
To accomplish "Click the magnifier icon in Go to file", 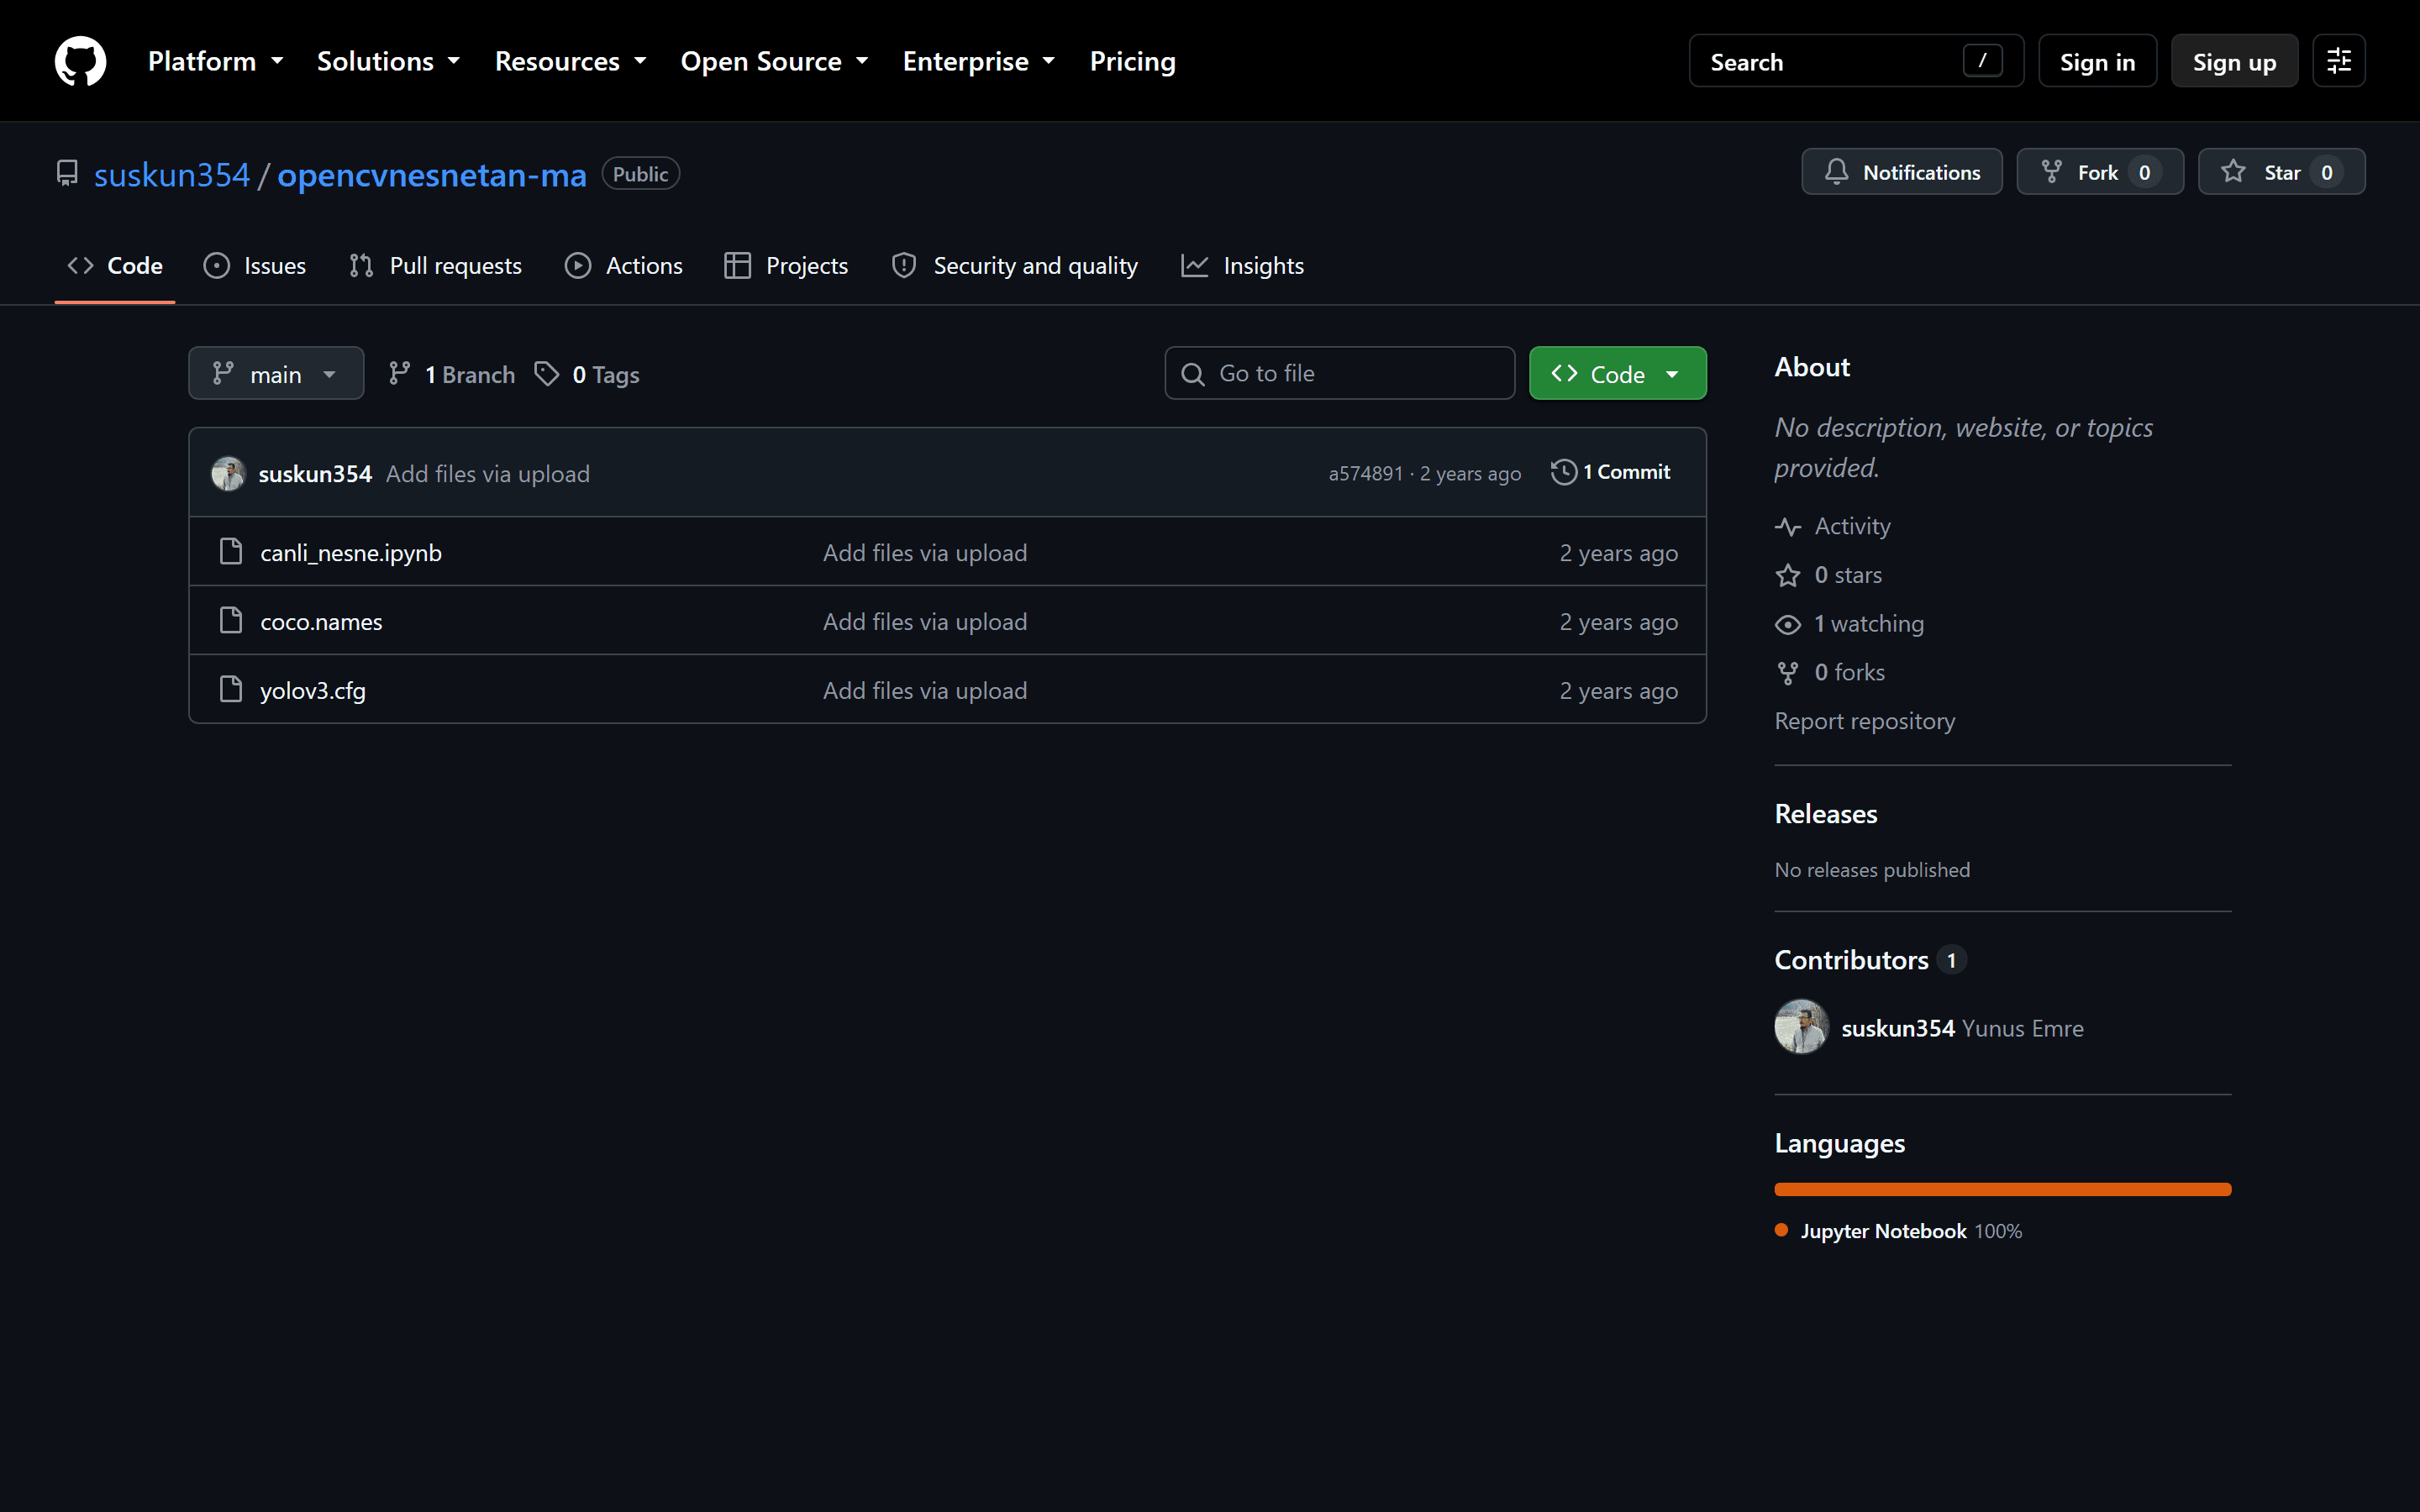I will click(x=1193, y=374).
